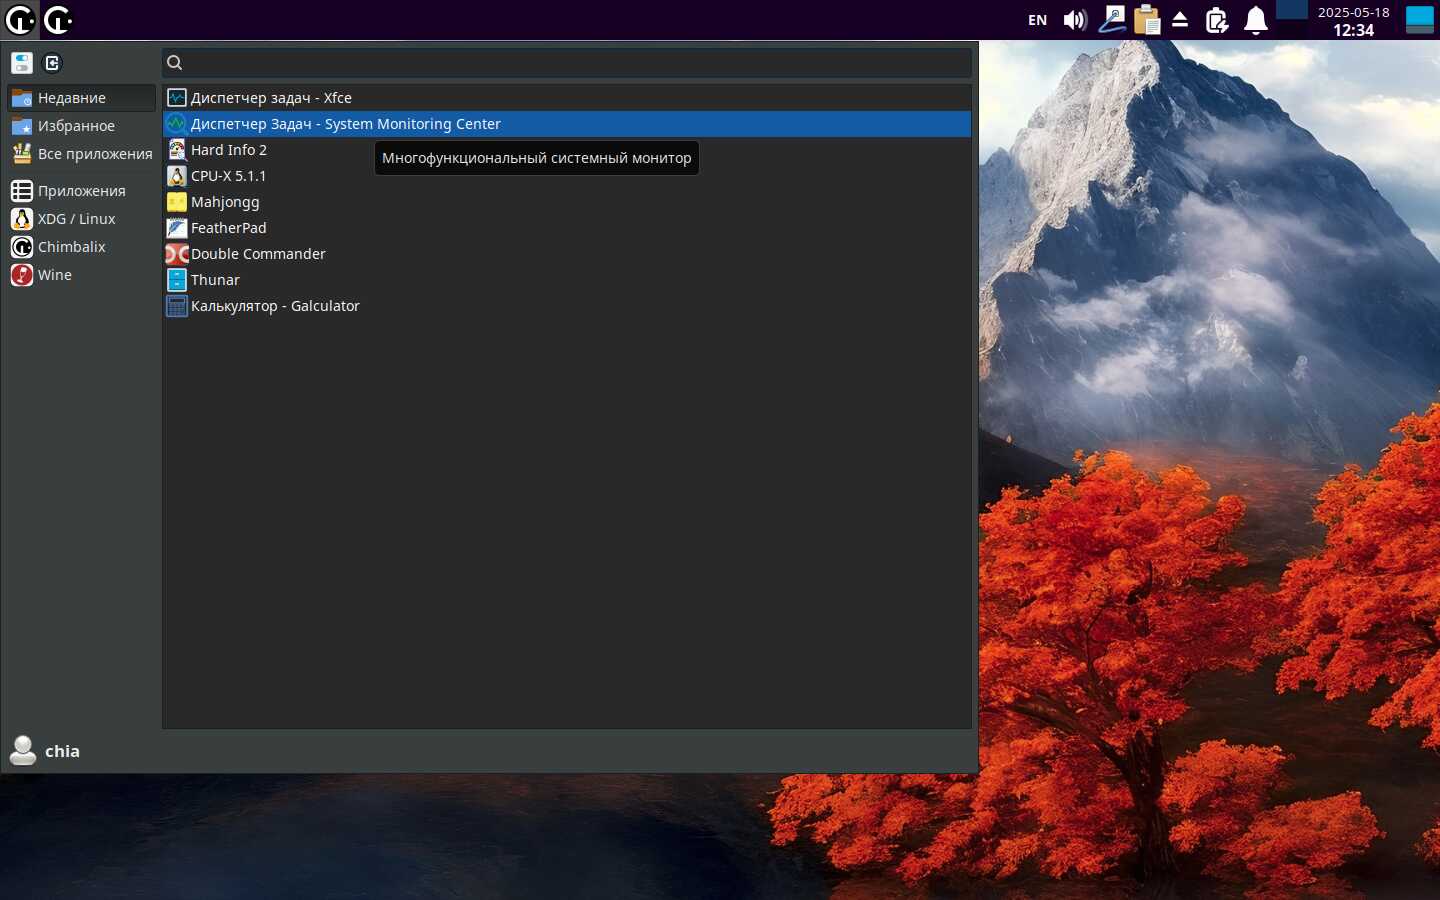Viewport: 1440px width, 900px height.
Task: Open the volume control in system tray
Action: point(1075,20)
